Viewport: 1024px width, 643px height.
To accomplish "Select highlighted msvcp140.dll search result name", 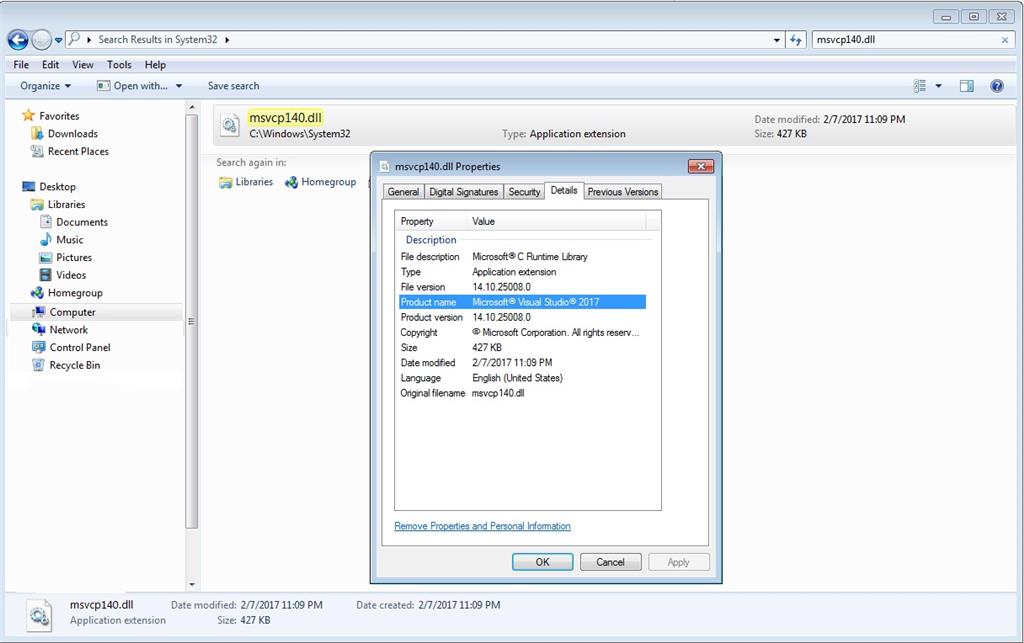I will point(285,118).
